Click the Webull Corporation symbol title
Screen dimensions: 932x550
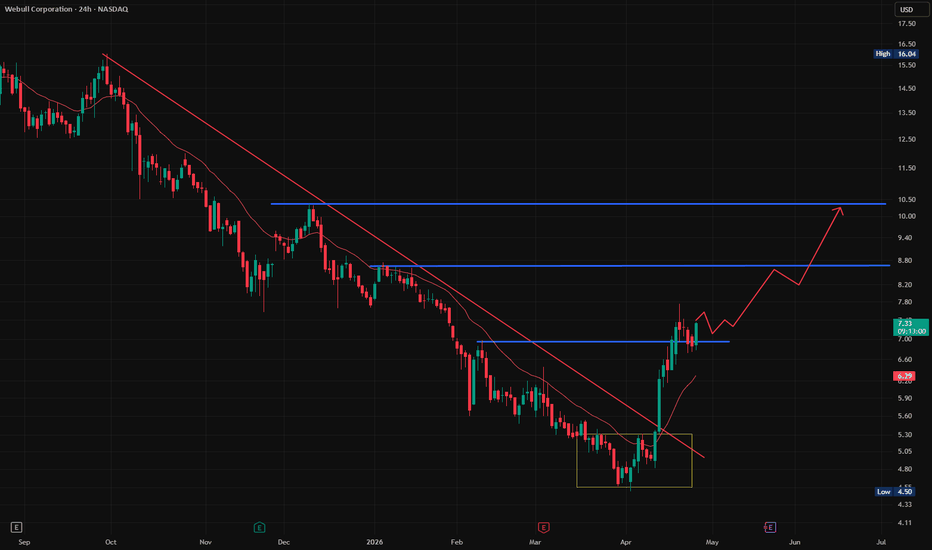66,9
